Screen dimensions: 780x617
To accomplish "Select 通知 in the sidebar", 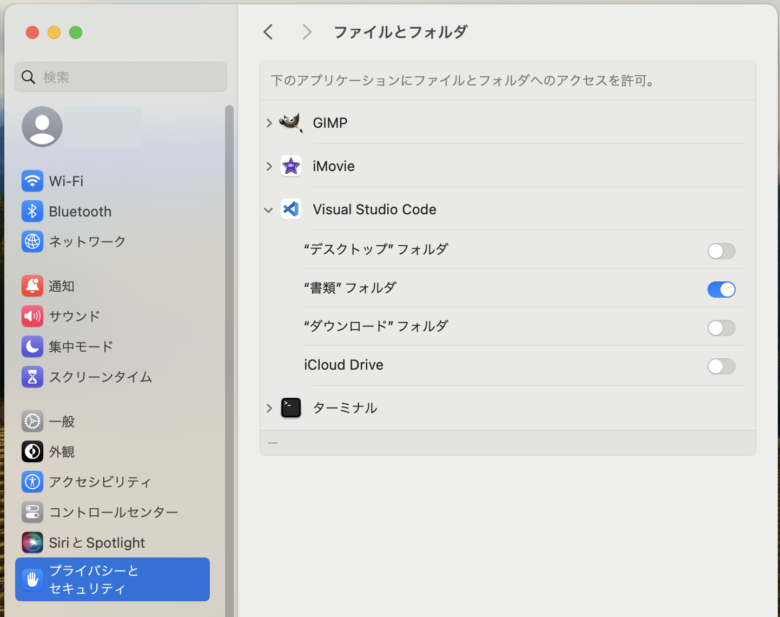I will pos(61,286).
